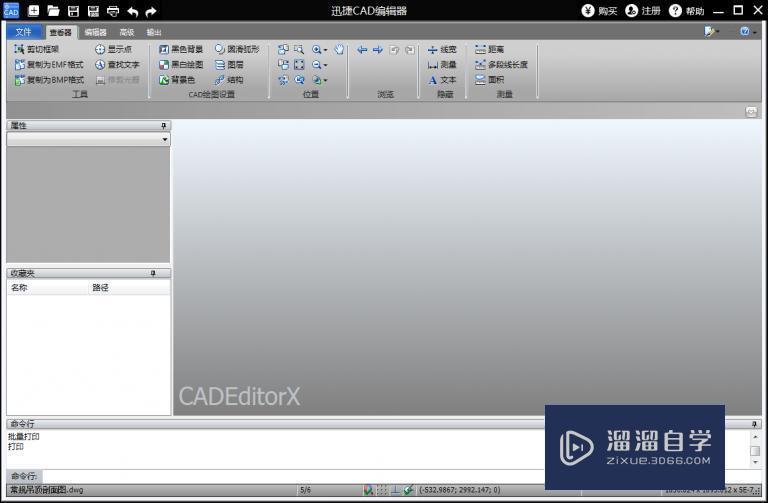Viewport: 768px width, 503px height.
Task: Click the command line input field
Action: pyautogui.click(x=294, y=476)
